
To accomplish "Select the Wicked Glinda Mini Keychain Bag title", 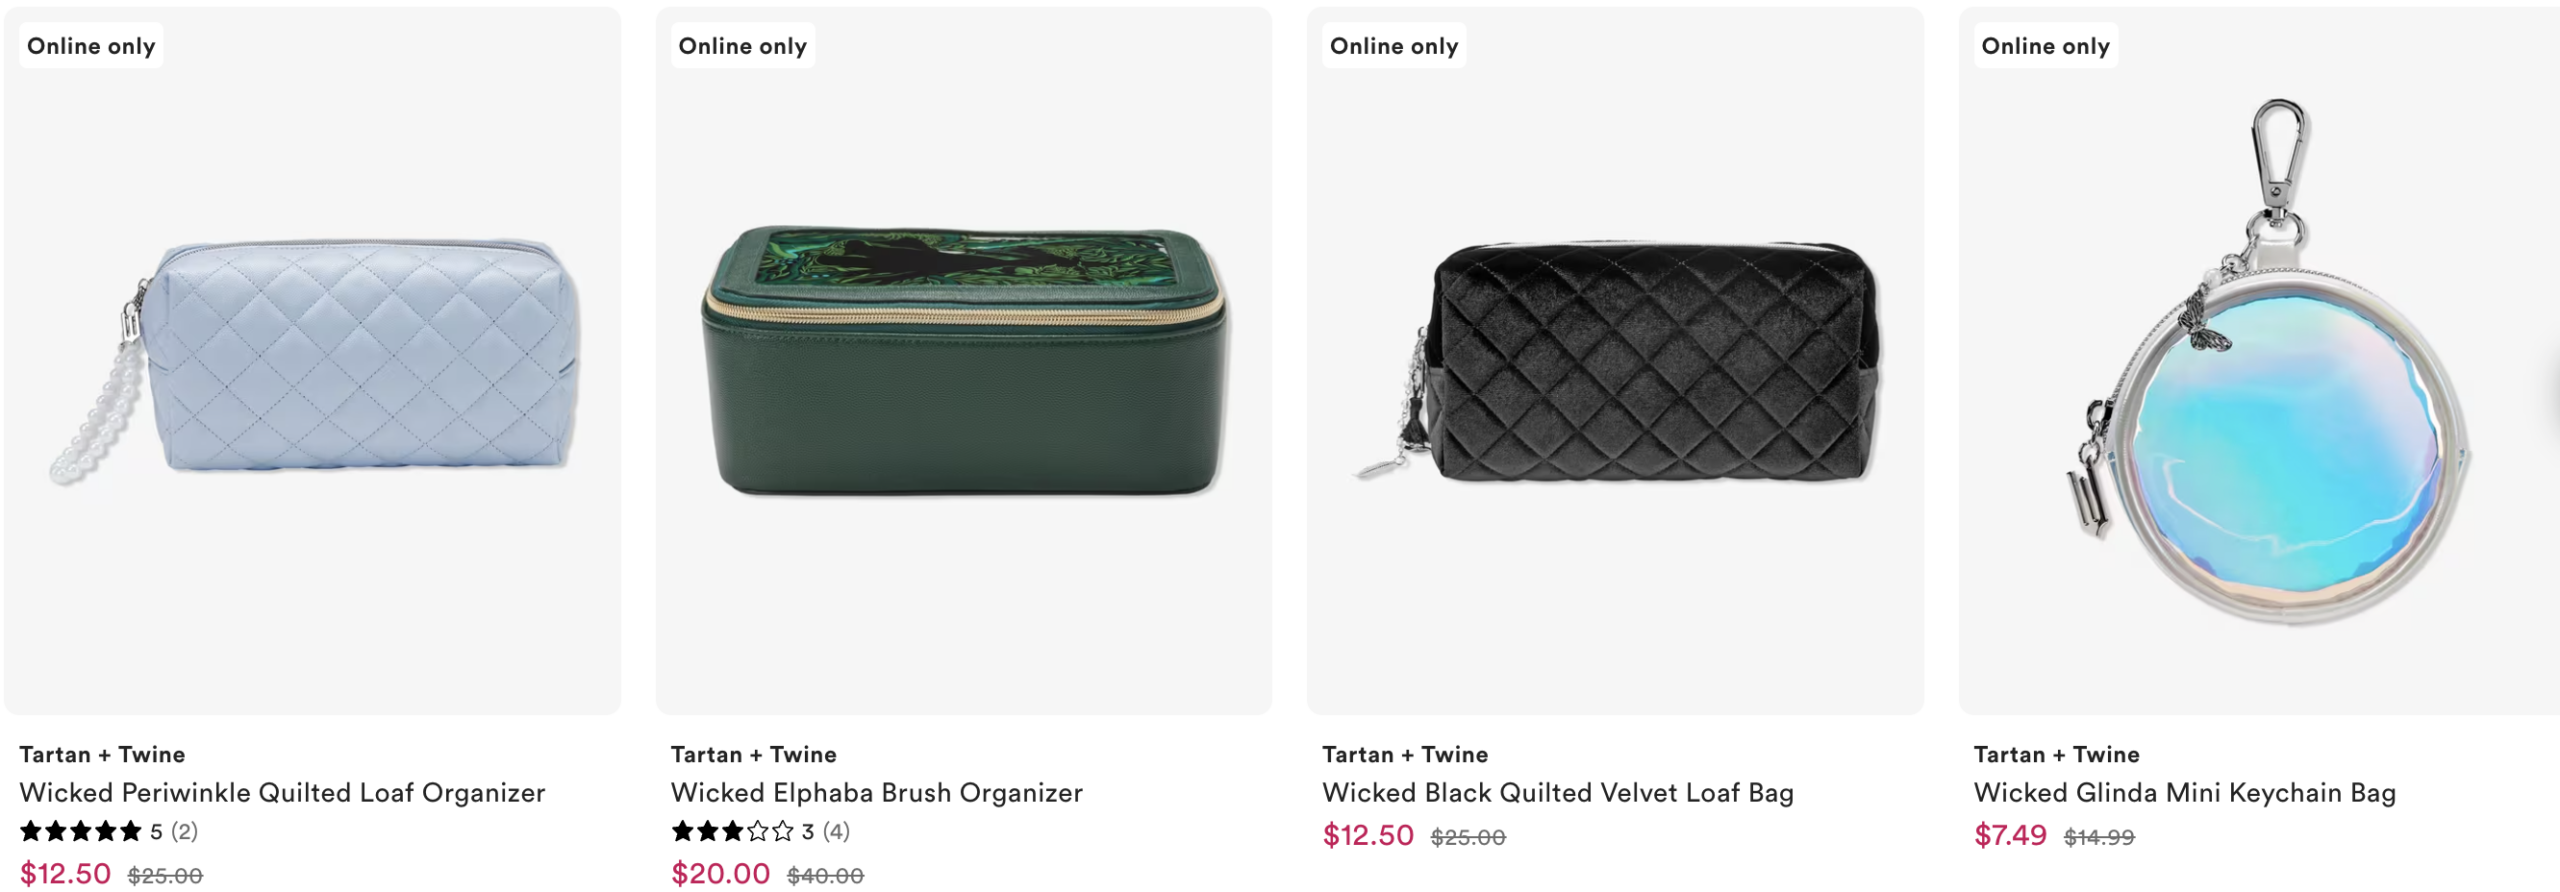I will [x=2184, y=793].
